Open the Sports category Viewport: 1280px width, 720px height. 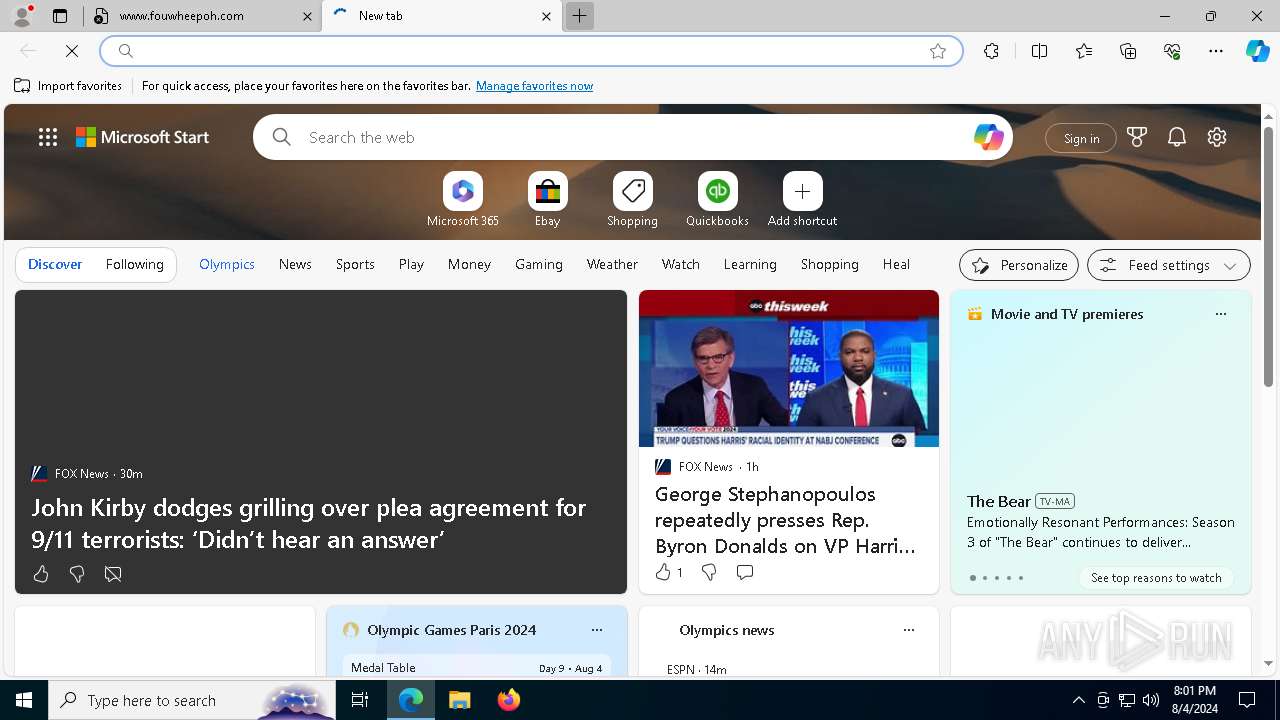[x=355, y=264]
